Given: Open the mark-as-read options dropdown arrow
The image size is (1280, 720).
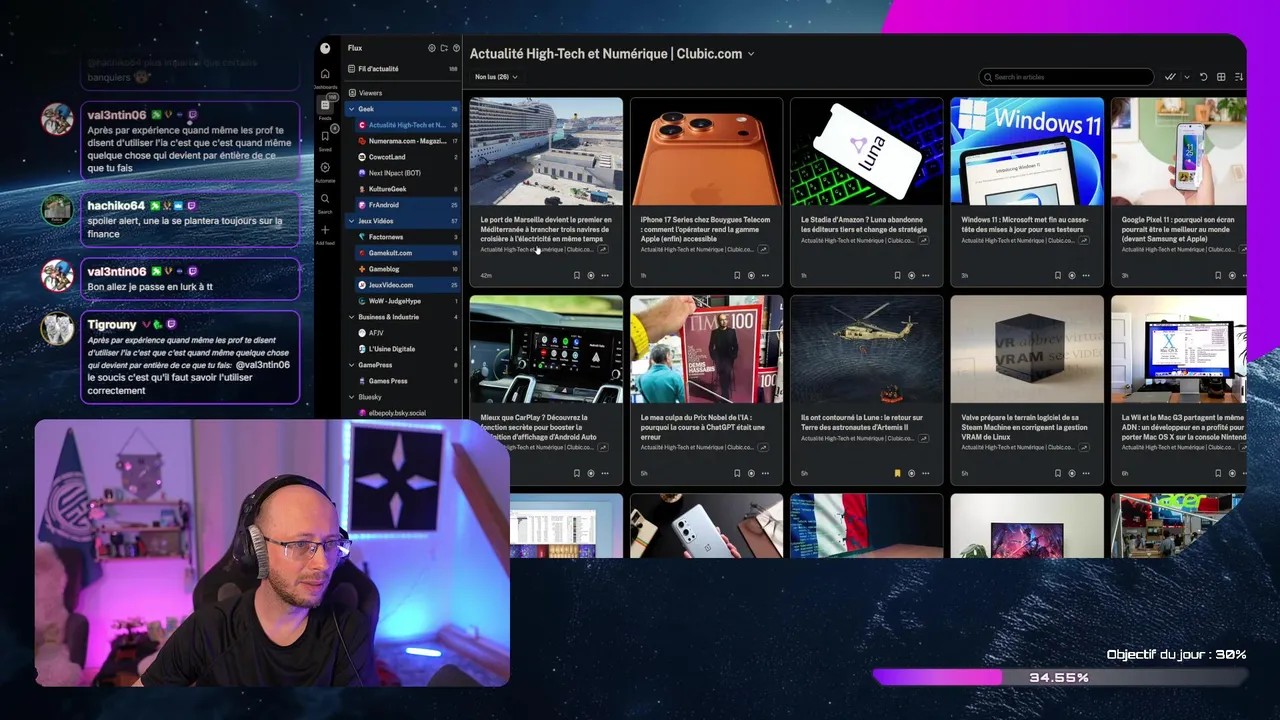Looking at the screenshot, I should [x=1187, y=77].
